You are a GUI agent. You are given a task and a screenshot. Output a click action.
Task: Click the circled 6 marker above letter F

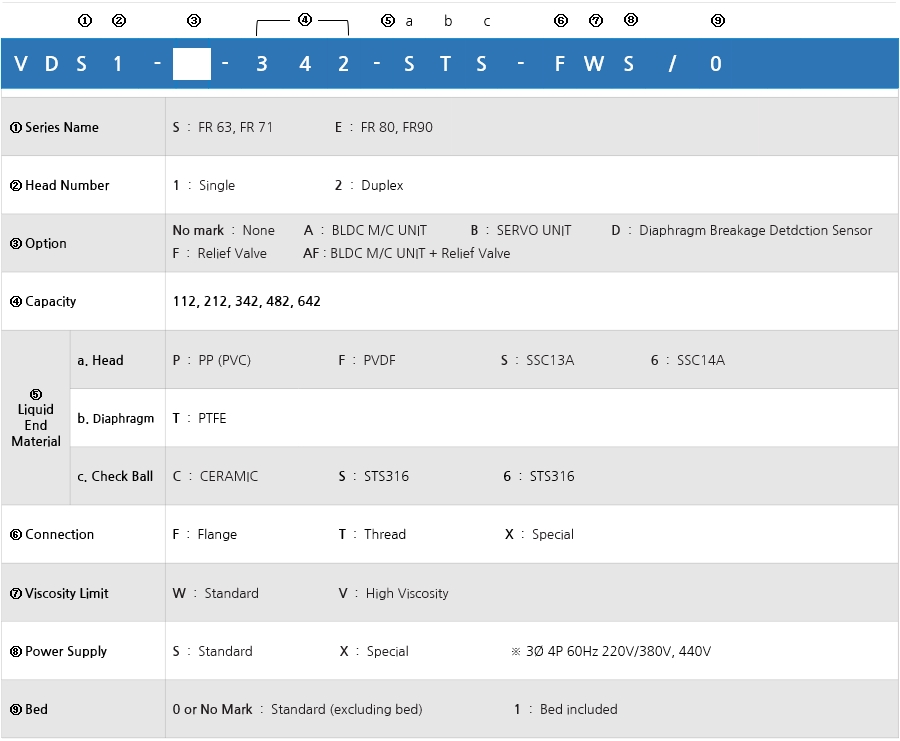(560, 20)
